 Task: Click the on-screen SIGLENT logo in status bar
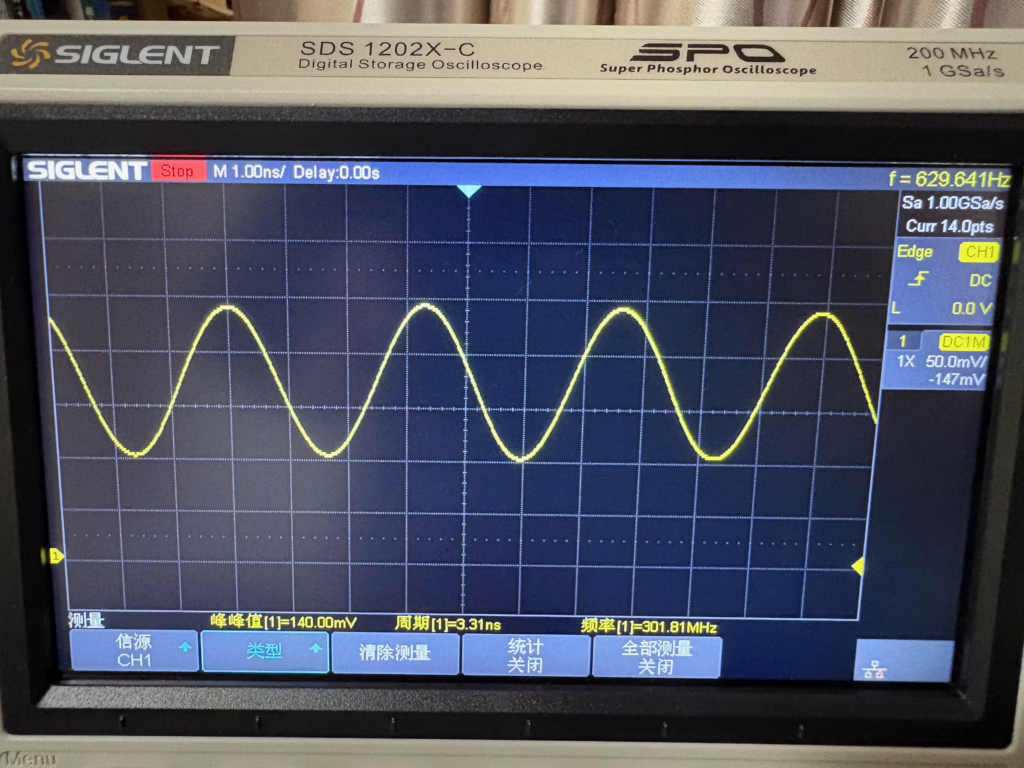(87, 171)
